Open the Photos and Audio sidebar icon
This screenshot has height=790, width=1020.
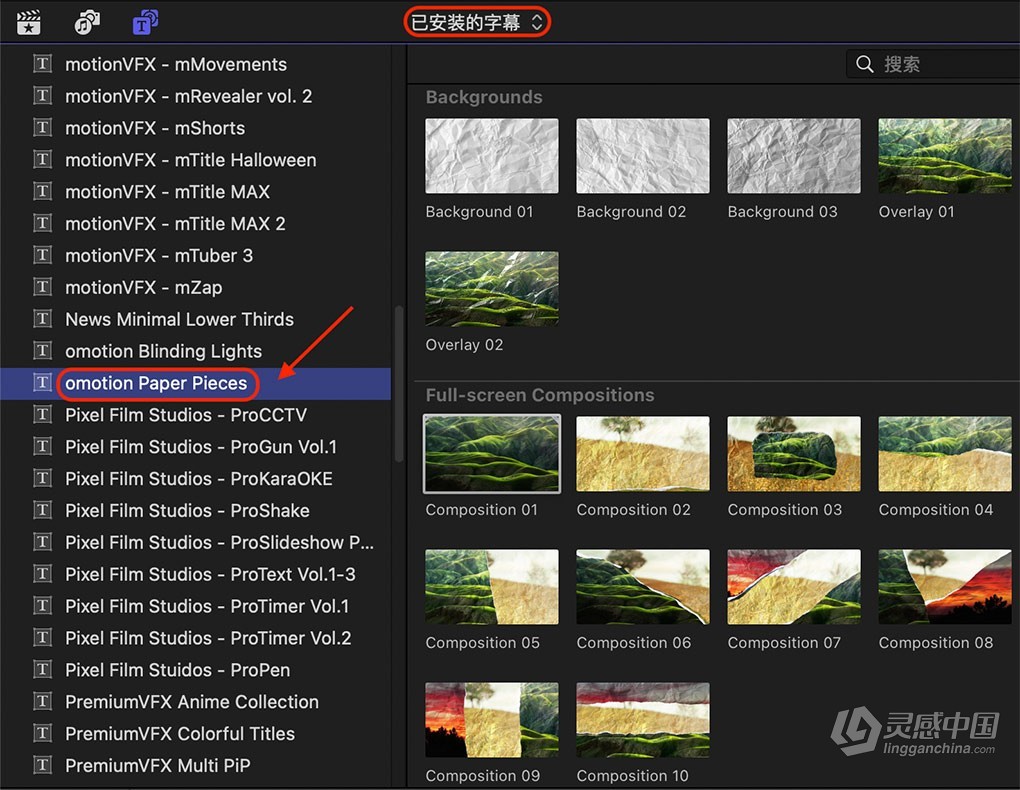click(87, 22)
